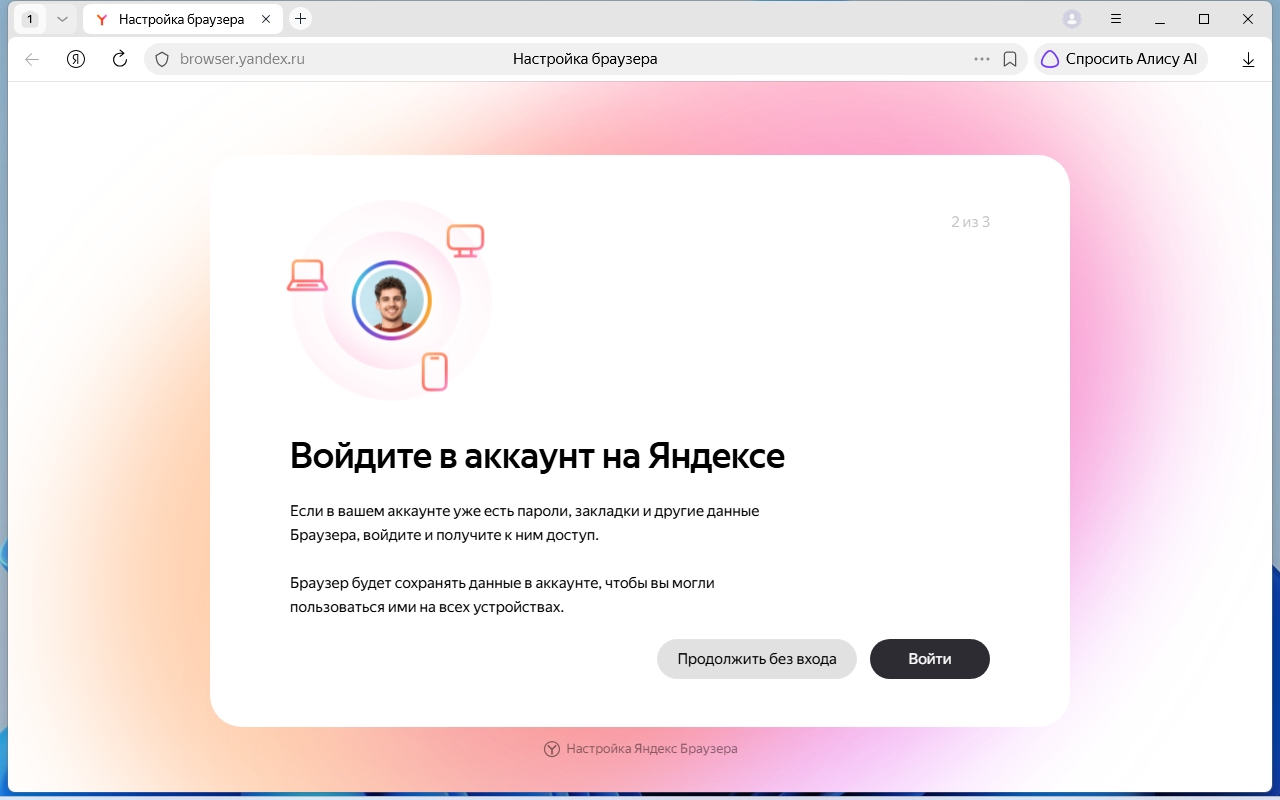Click the Войти button
Screen dimensions: 1280x800
[x=930, y=659]
